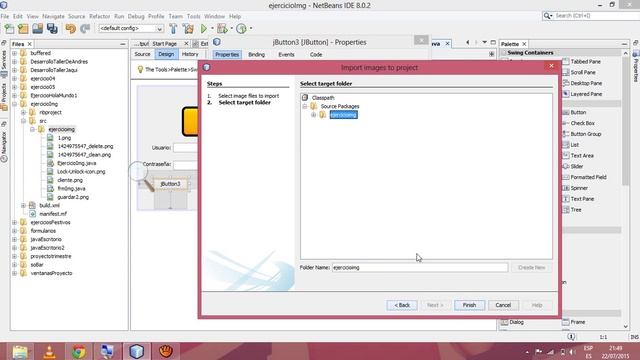Viewport: 640px width, 360px height.
Task: Close the Import images dialog
Action: pos(551,66)
